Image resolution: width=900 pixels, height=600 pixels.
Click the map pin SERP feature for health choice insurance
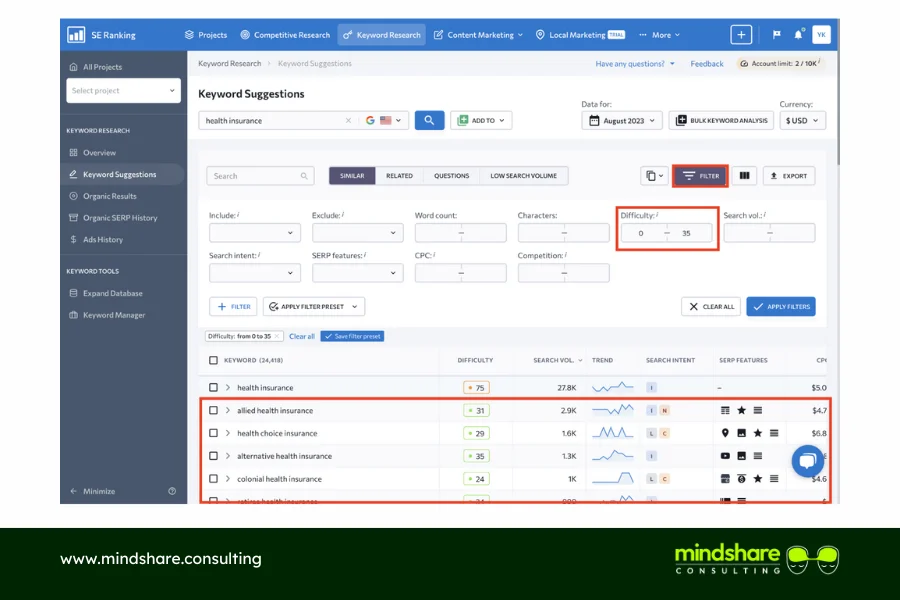click(x=725, y=433)
